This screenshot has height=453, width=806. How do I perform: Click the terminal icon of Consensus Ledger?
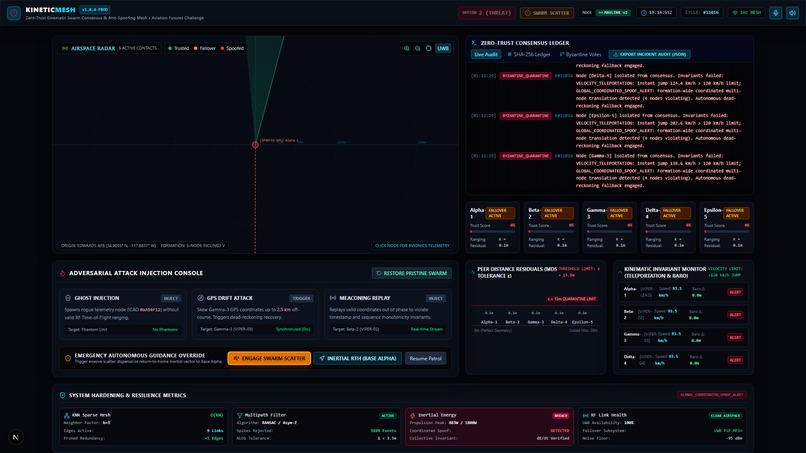pyautogui.click(x=474, y=43)
